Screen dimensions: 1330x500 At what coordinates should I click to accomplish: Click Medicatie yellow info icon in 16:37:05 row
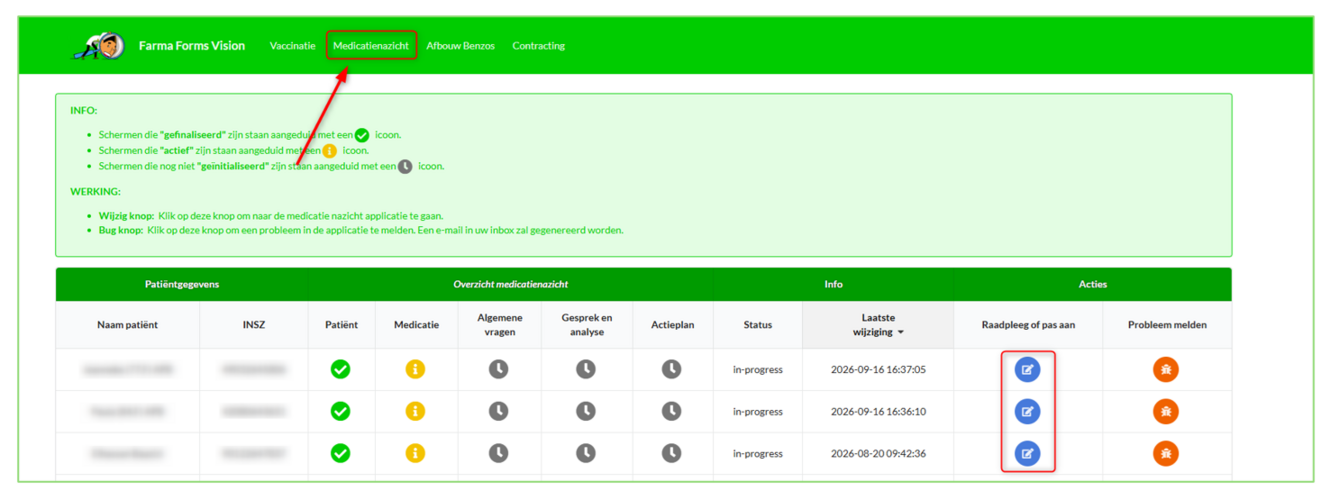click(415, 370)
